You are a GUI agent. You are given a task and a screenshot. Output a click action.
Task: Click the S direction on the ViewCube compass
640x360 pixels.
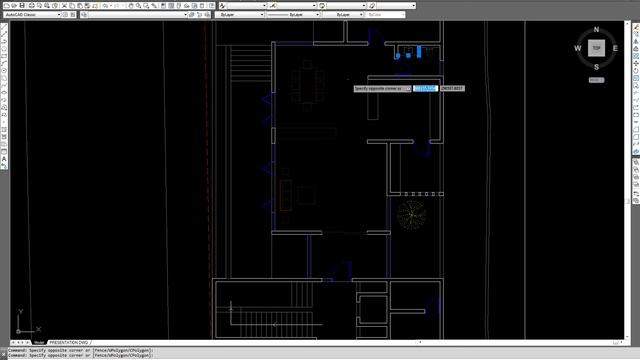pyautogui.click(x=596, y=67)
